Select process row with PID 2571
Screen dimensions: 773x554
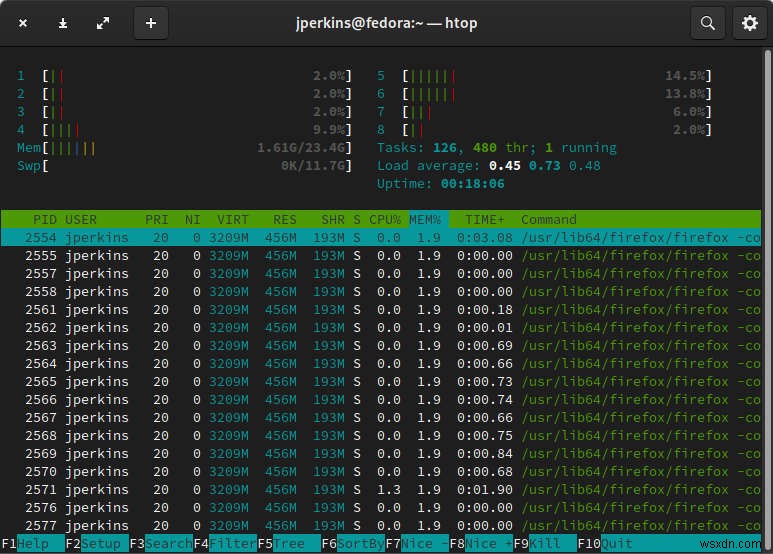tap(381, 489)
